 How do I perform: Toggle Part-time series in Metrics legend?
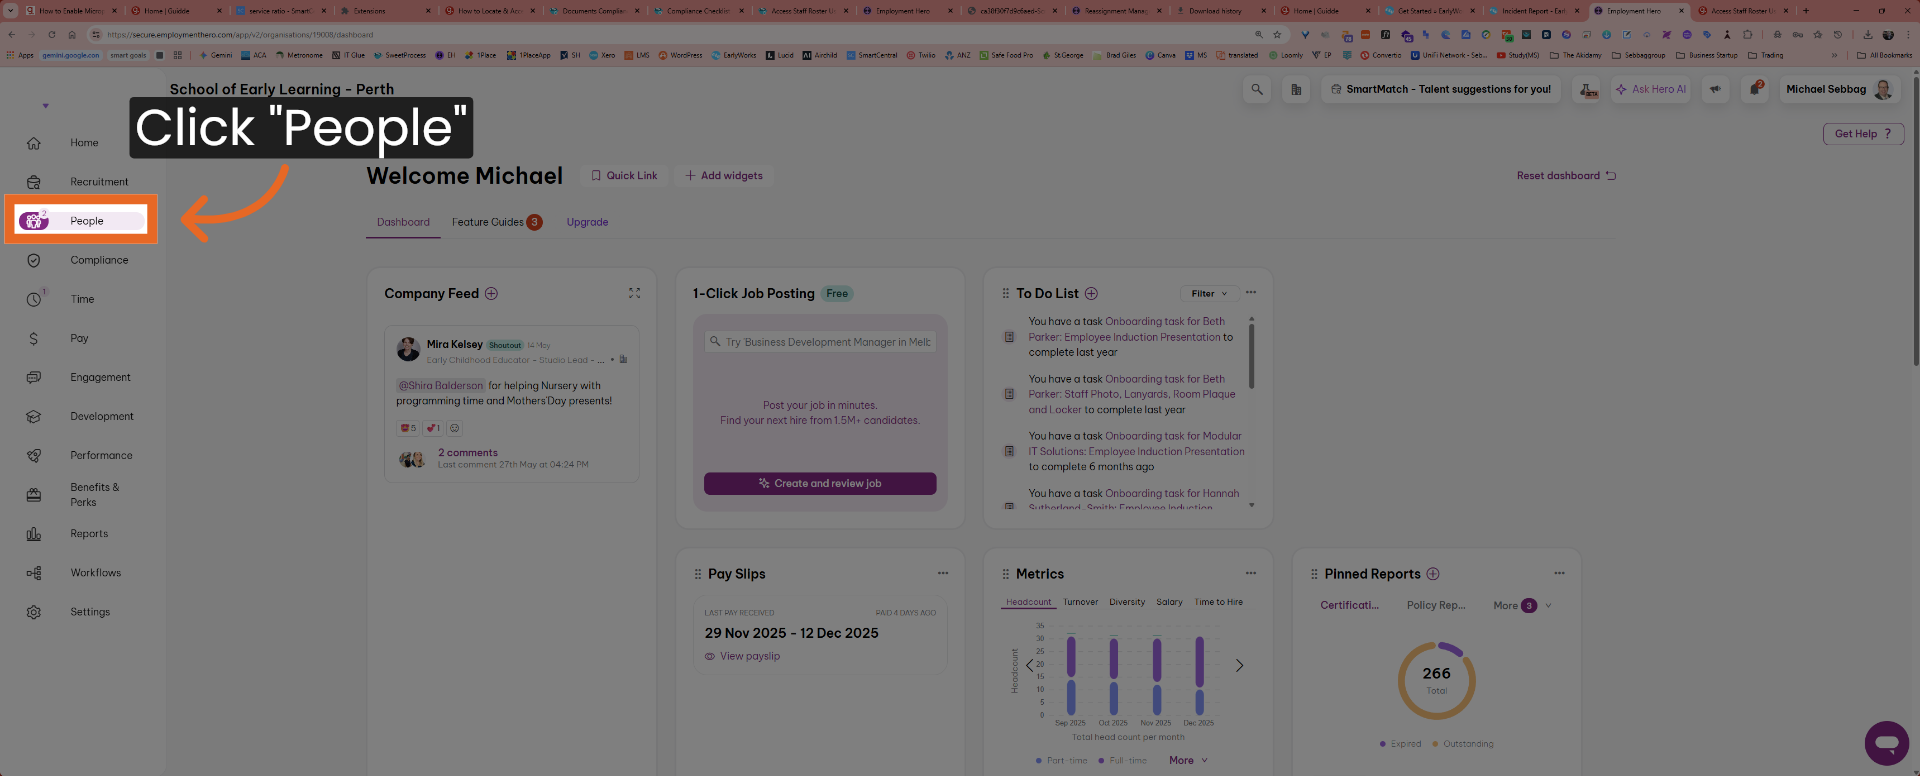click(1062, 761)
